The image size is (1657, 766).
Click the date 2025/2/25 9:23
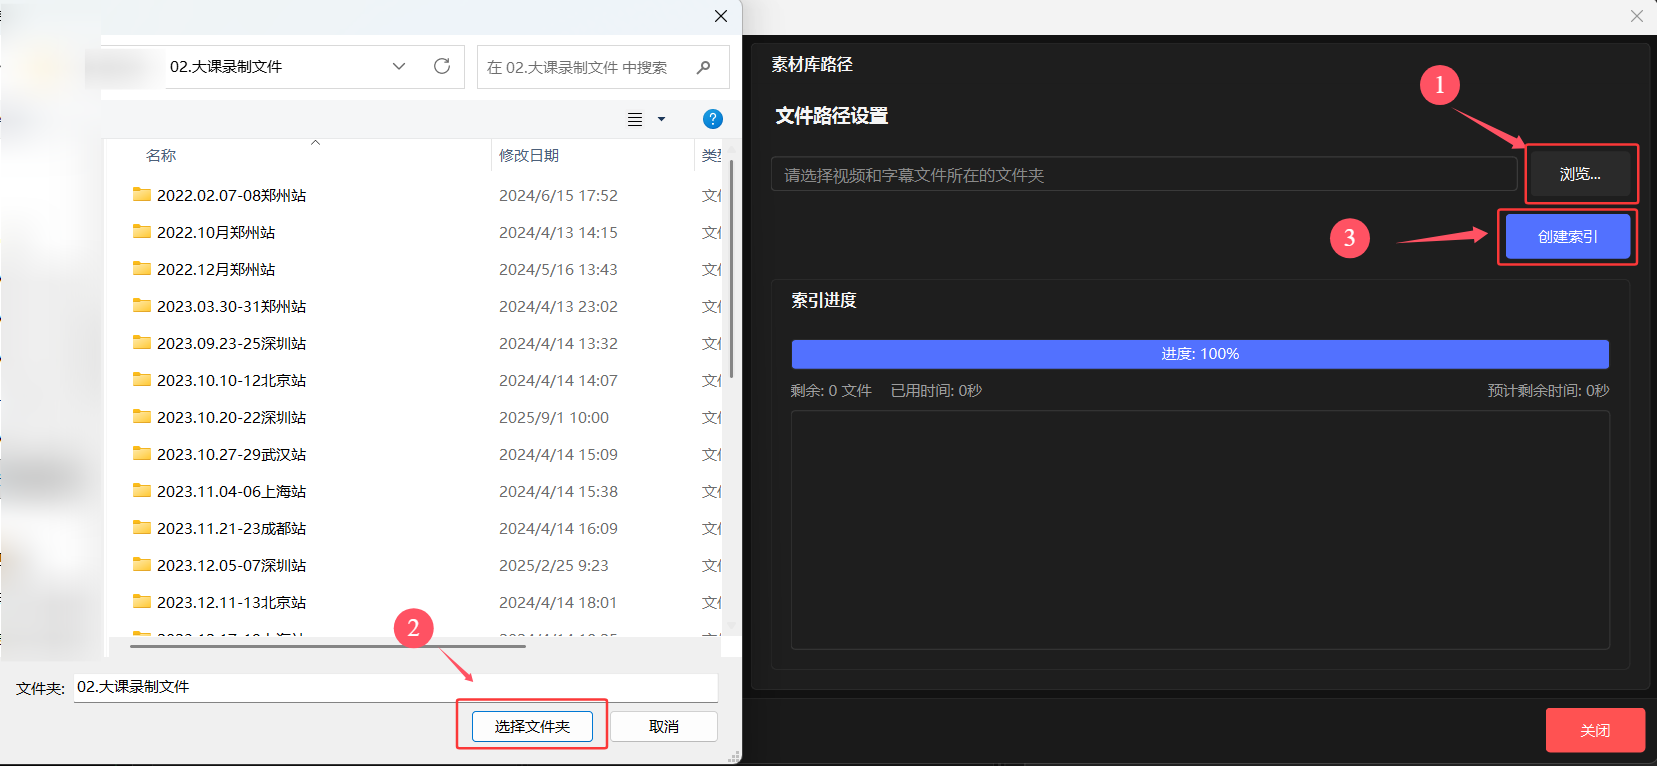point(554,565)
